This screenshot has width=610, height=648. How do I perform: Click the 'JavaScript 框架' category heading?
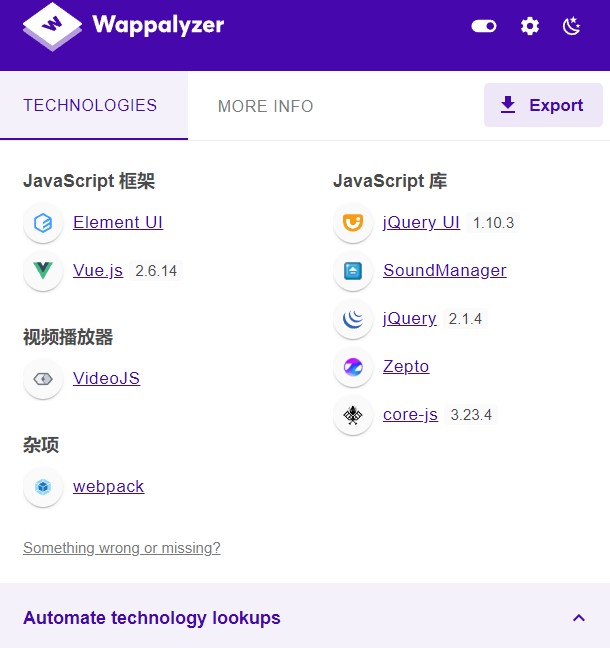click(89, 181)
